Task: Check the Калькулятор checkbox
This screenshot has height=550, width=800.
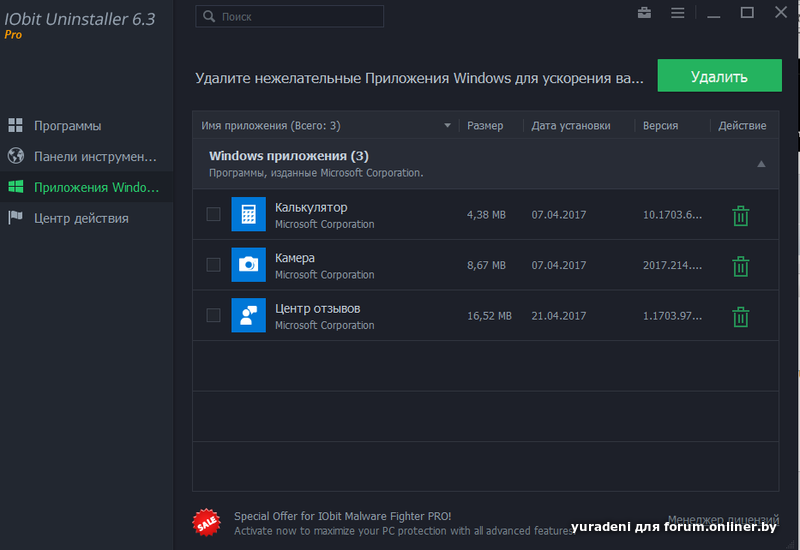Action: coord(213,214)
